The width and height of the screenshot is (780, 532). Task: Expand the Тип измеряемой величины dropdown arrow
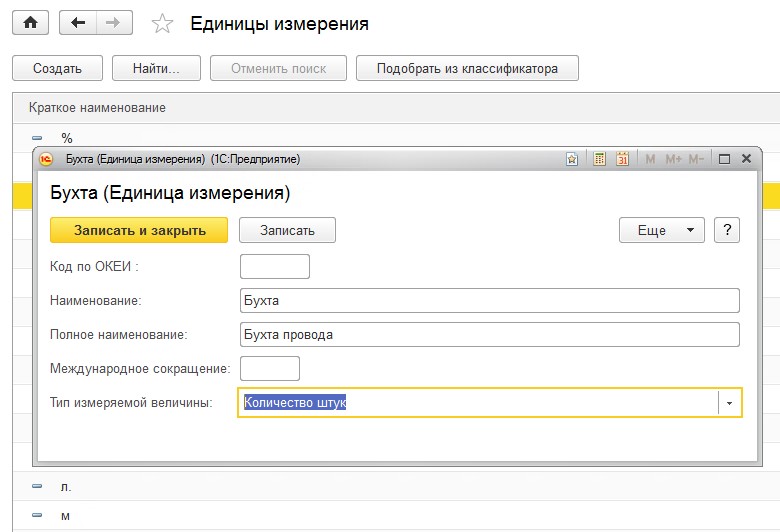point(729,402)
